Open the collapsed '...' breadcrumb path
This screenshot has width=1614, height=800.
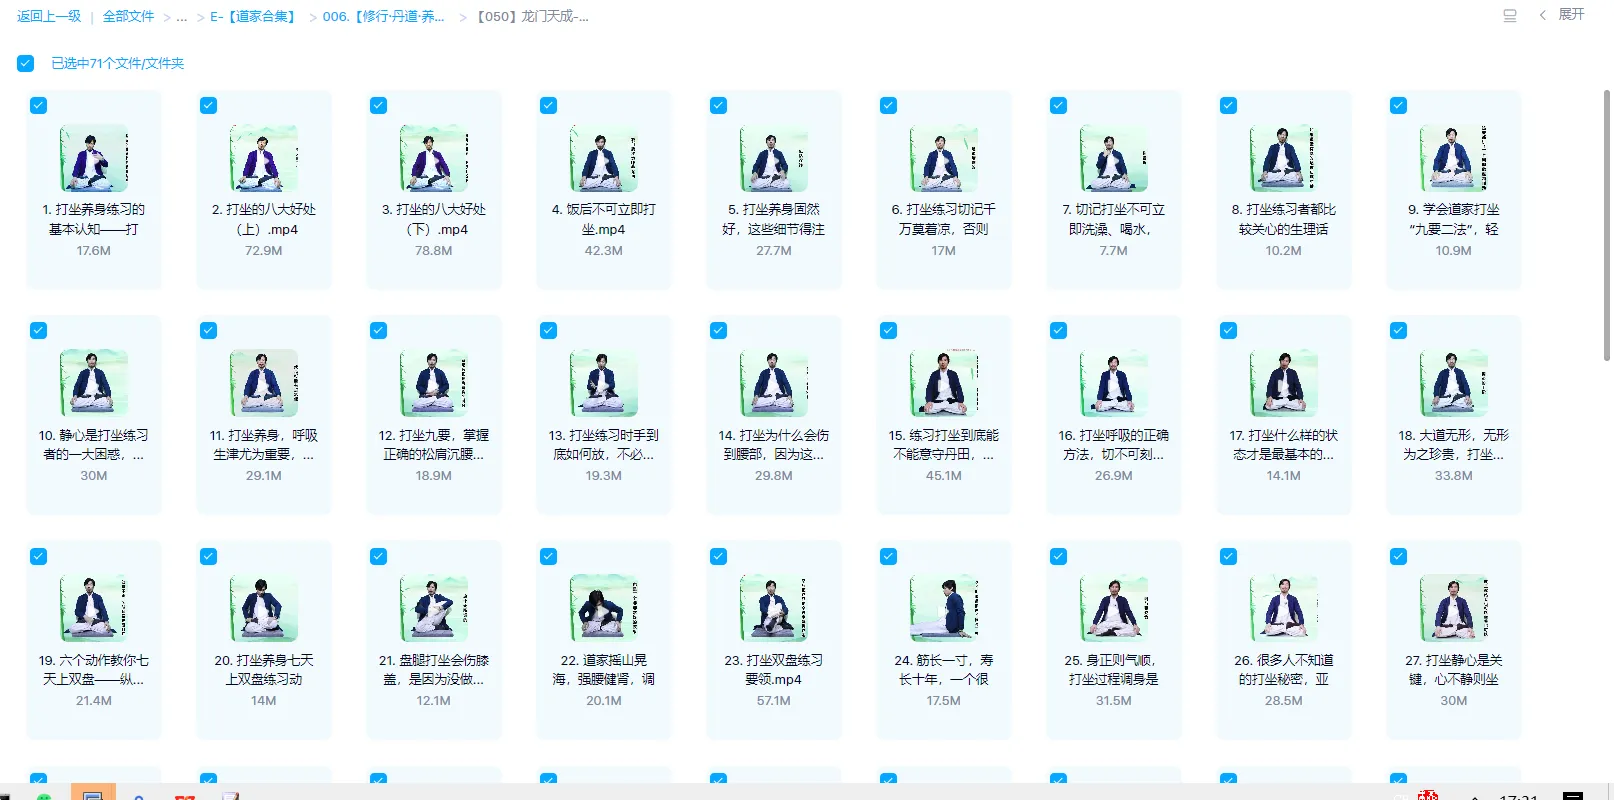coord(181,17)
